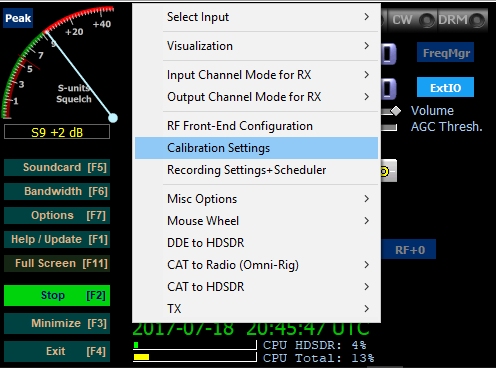Click the S9 +2 dB signal readout

57,132
